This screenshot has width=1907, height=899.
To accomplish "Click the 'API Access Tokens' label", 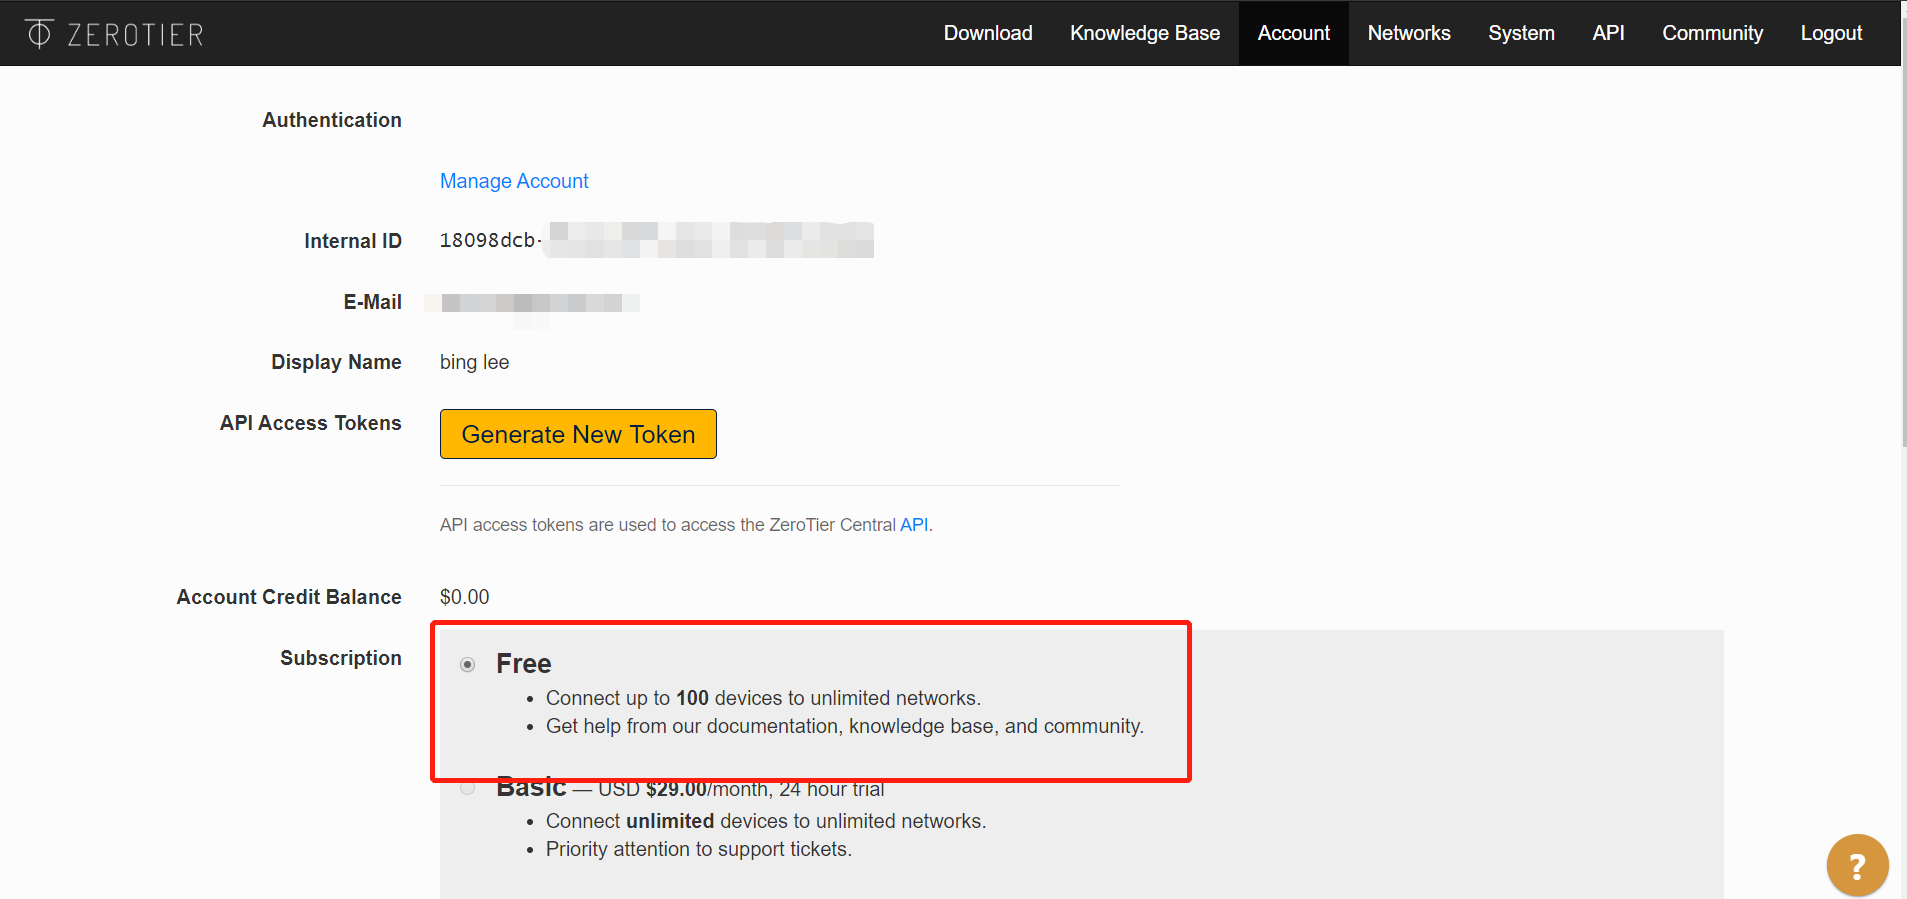I will point(311,423).
